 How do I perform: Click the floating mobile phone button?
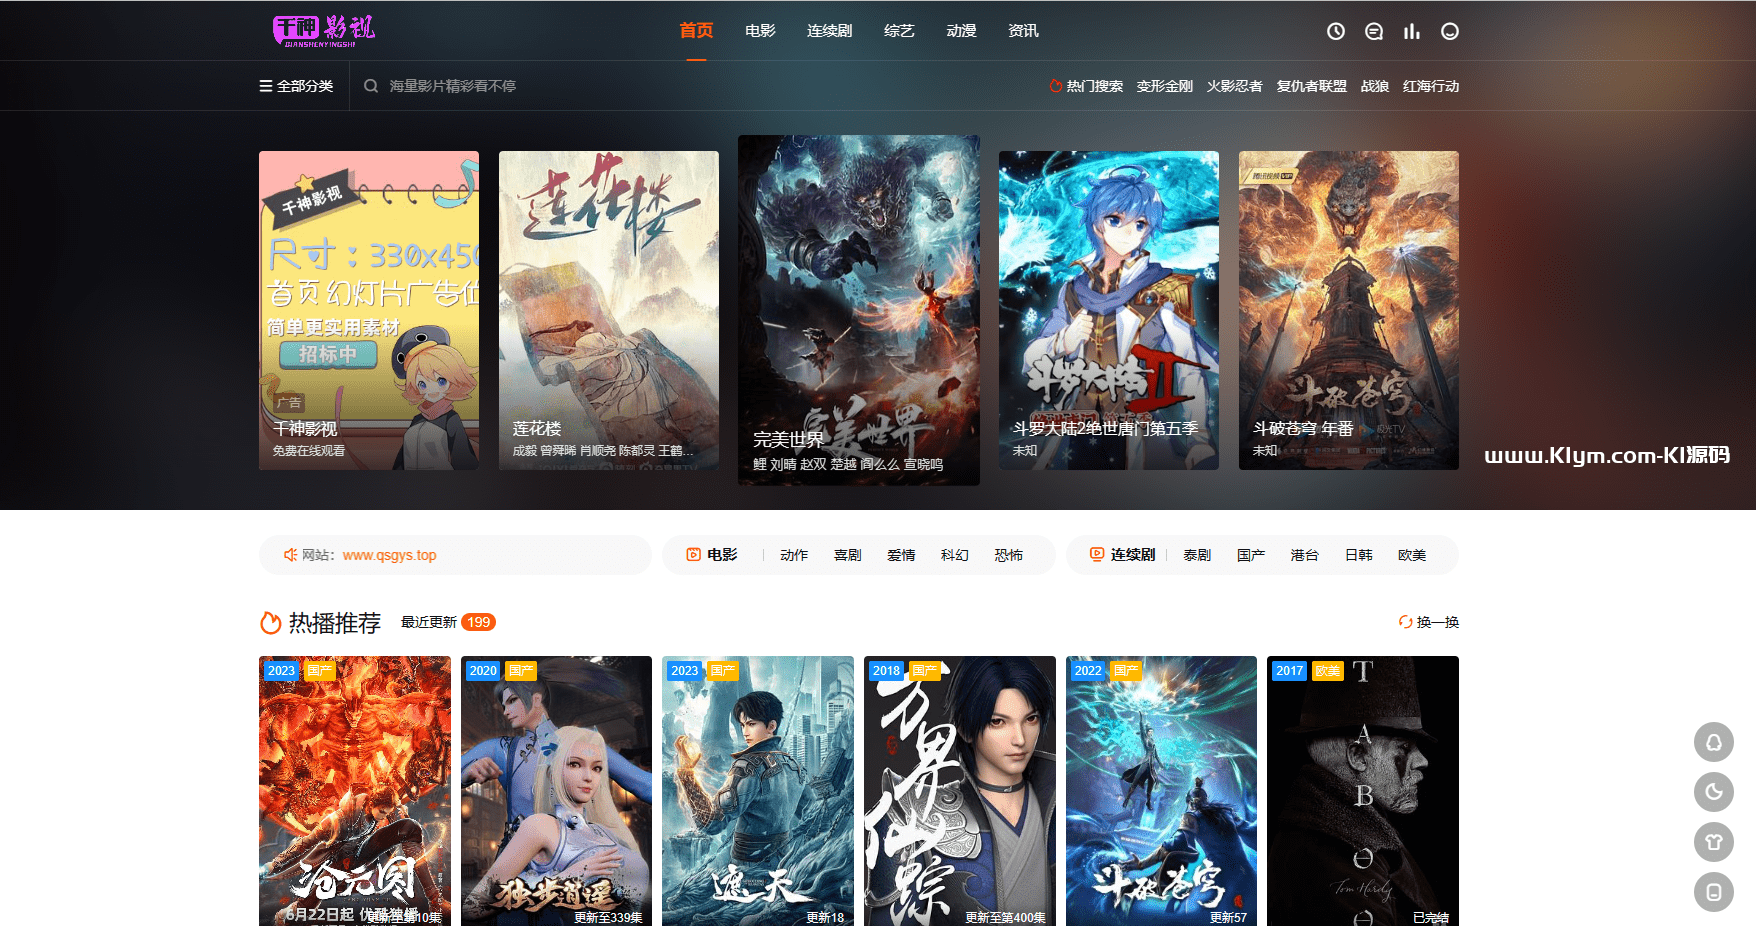1713,892
